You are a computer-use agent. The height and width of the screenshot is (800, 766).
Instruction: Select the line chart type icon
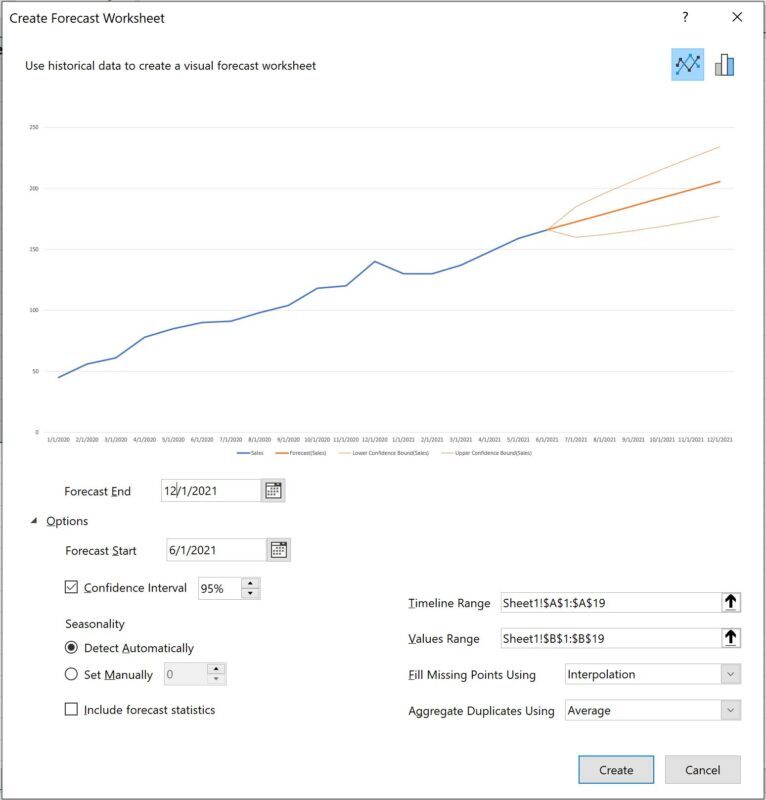pyautogui.click(x=687, y=64)
